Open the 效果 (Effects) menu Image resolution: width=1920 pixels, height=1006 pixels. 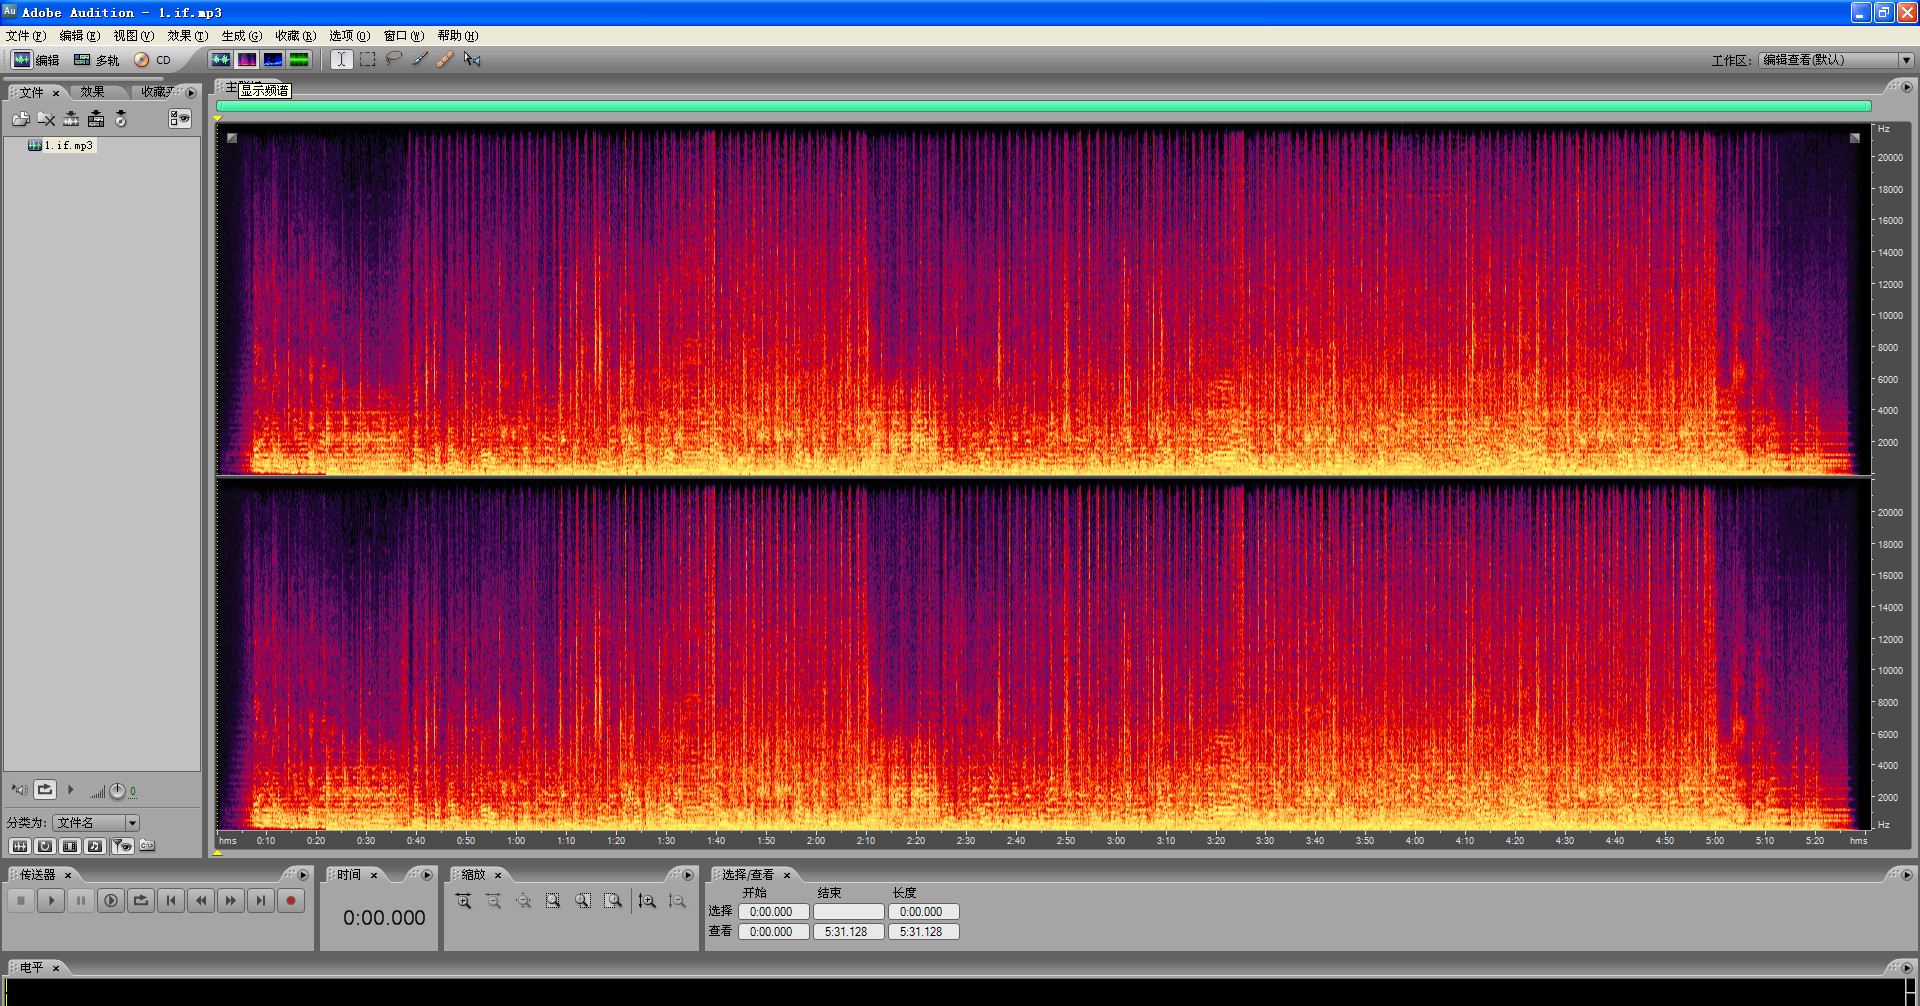188,36
